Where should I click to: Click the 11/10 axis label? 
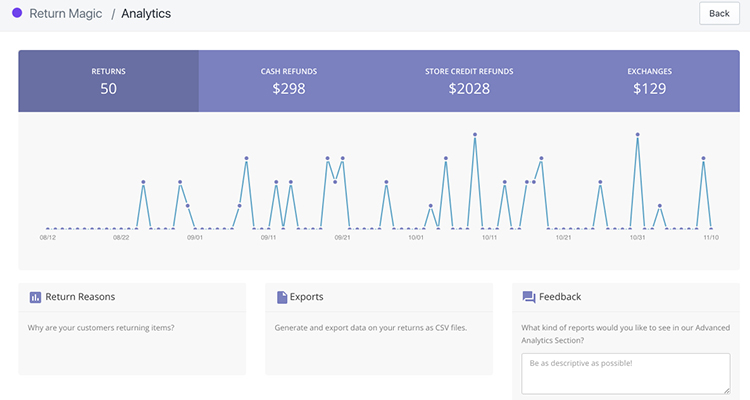711,237
